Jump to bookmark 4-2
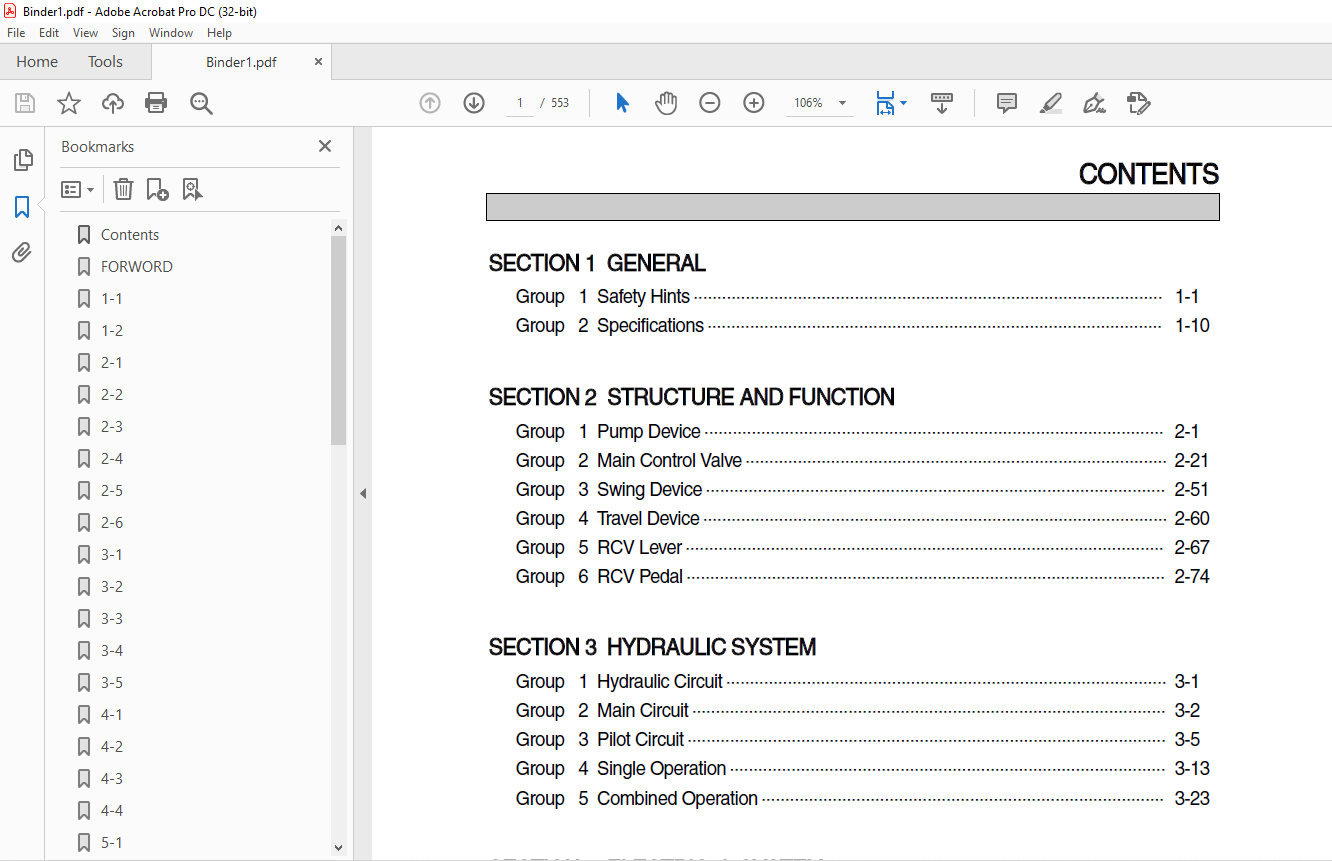The height and width of the screenshot is (861, 1332). click(112, 747)
